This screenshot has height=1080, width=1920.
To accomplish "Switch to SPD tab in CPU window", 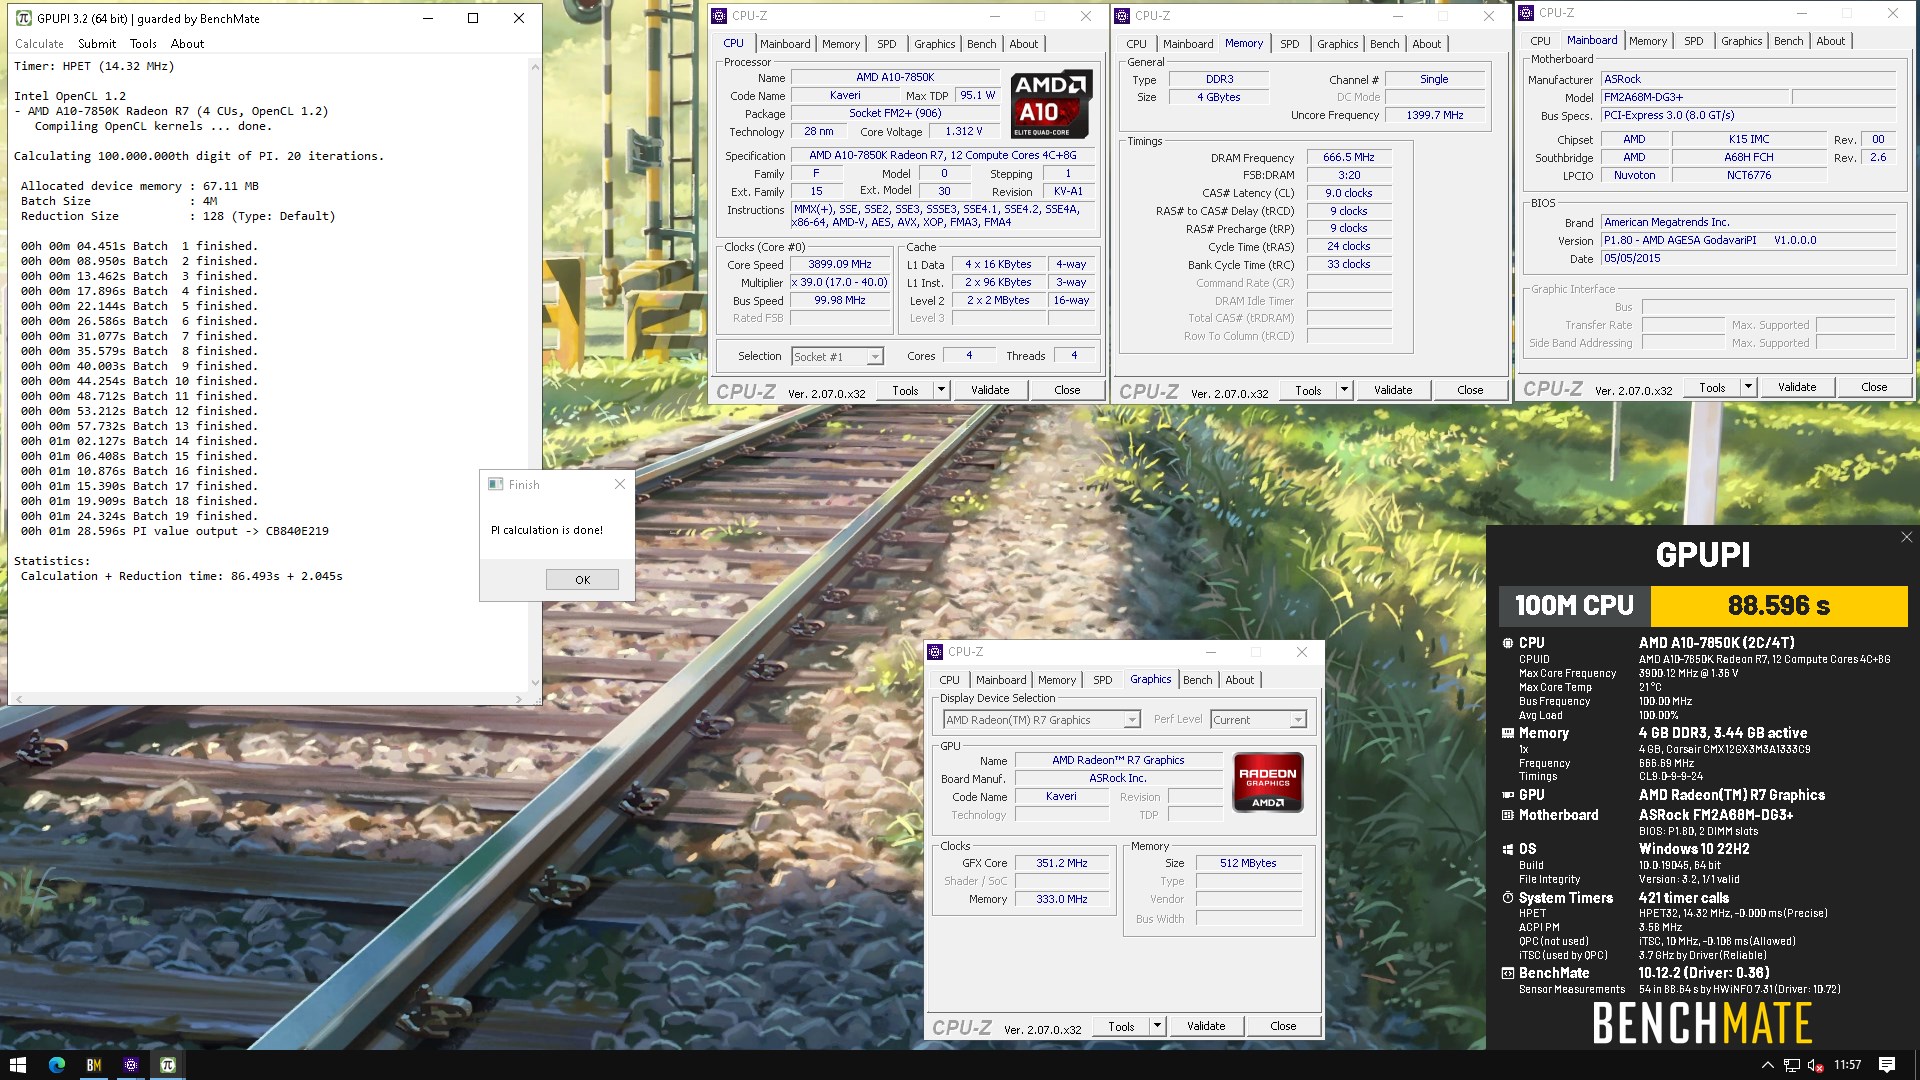I will click(x=887, y=44).
